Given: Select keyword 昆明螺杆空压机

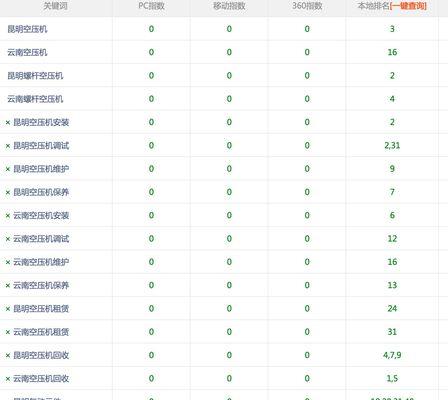Looking at the screenshot, I should (x=35, y=76).
